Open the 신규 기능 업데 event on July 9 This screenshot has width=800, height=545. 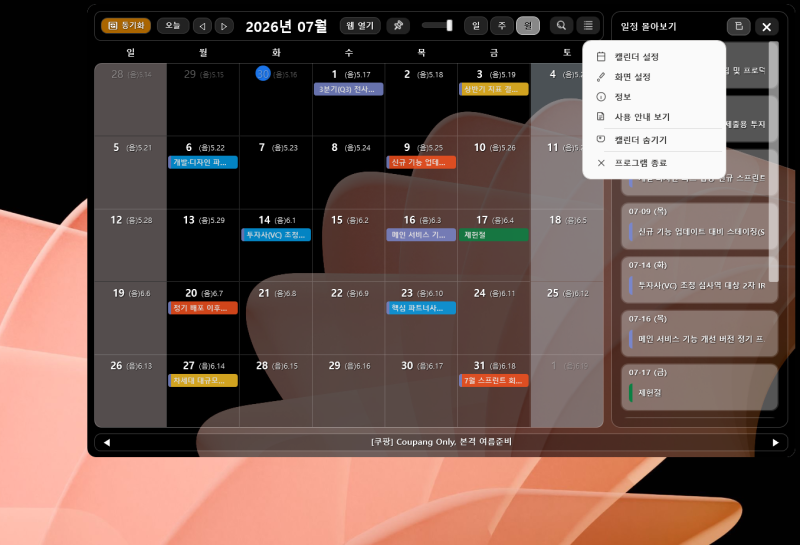pos(421,162)
